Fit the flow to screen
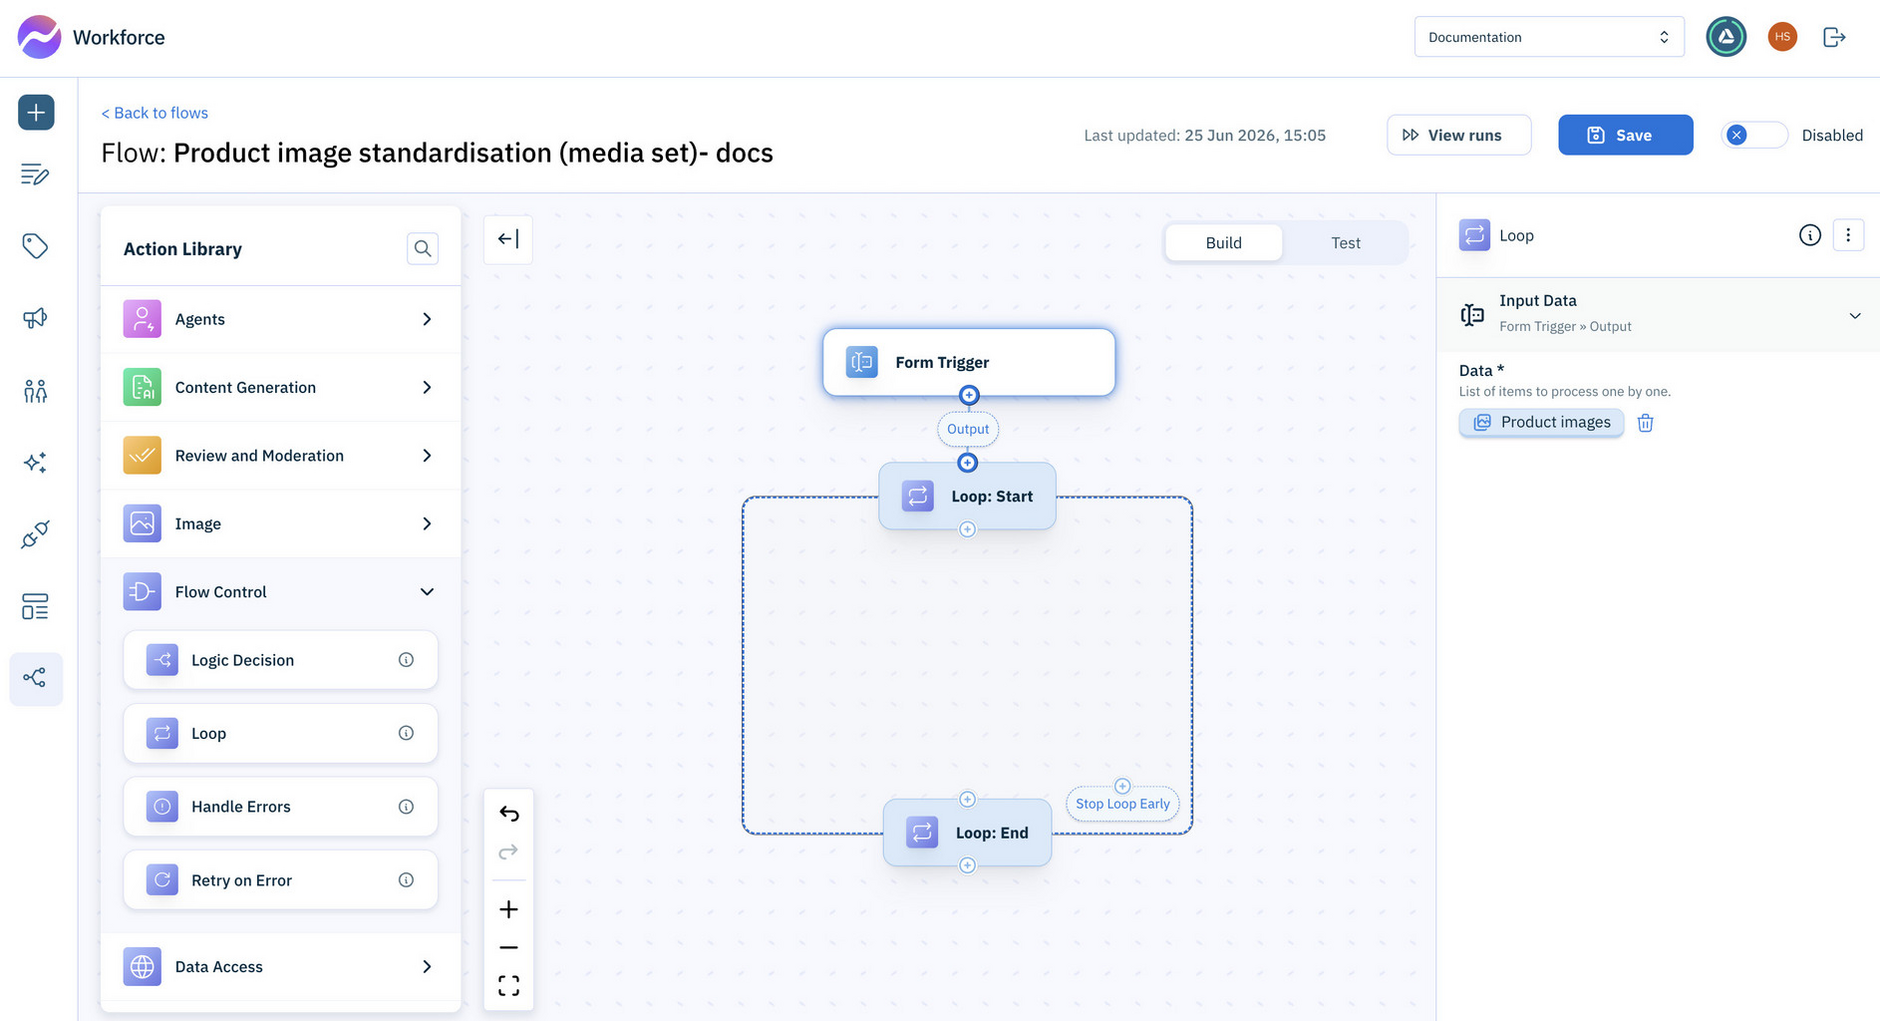 tap(509, 986)
